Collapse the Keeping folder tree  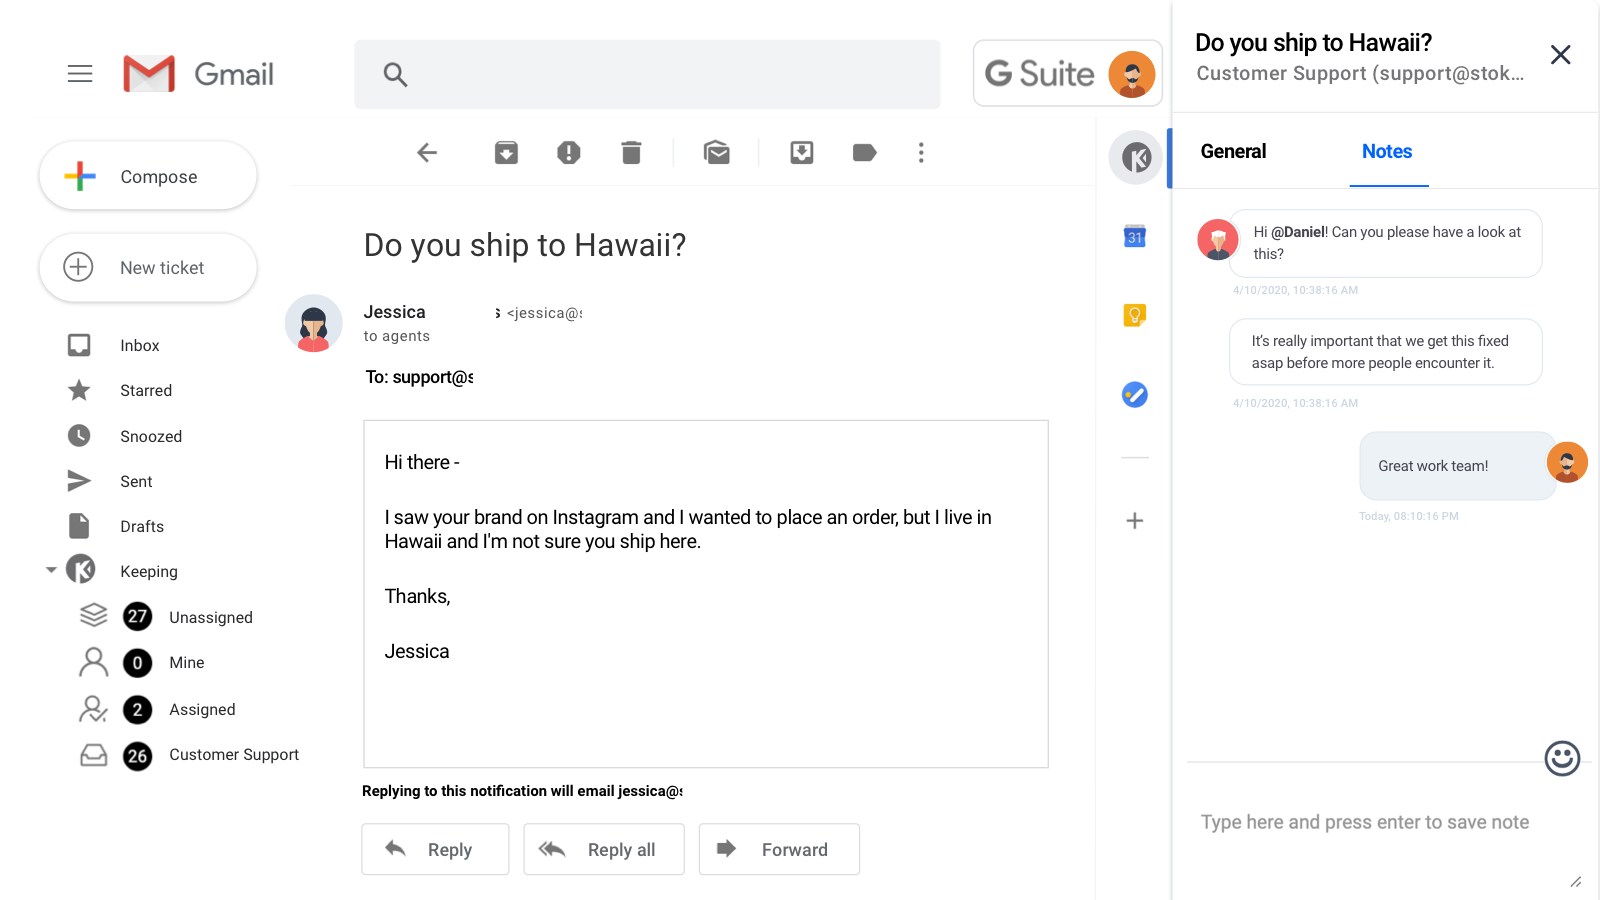51,570
